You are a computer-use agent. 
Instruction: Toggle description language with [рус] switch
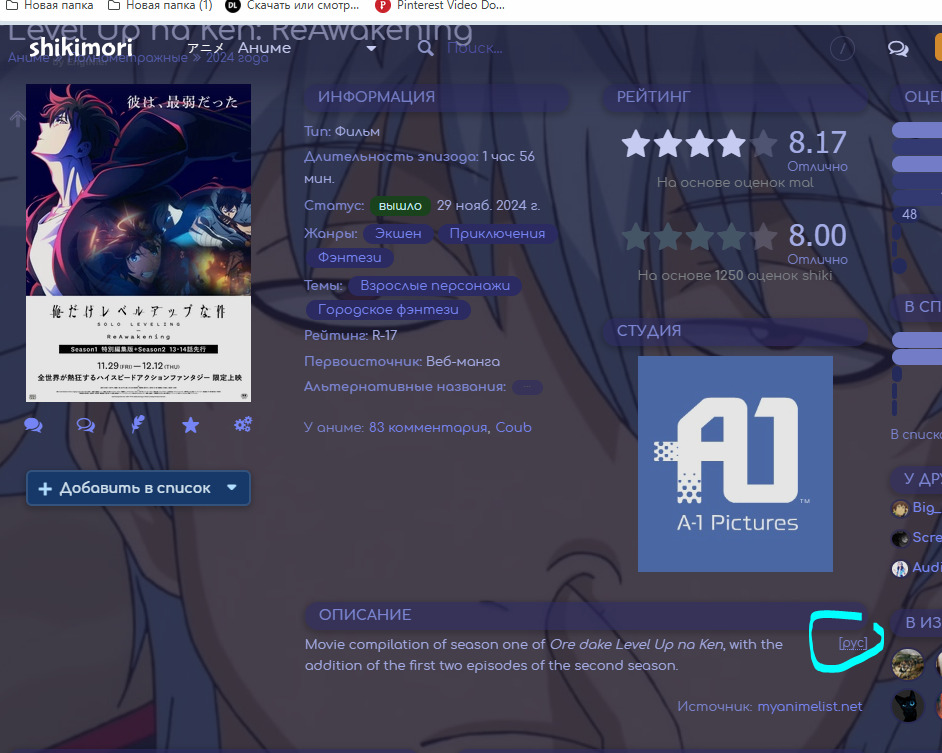point(853,643)
